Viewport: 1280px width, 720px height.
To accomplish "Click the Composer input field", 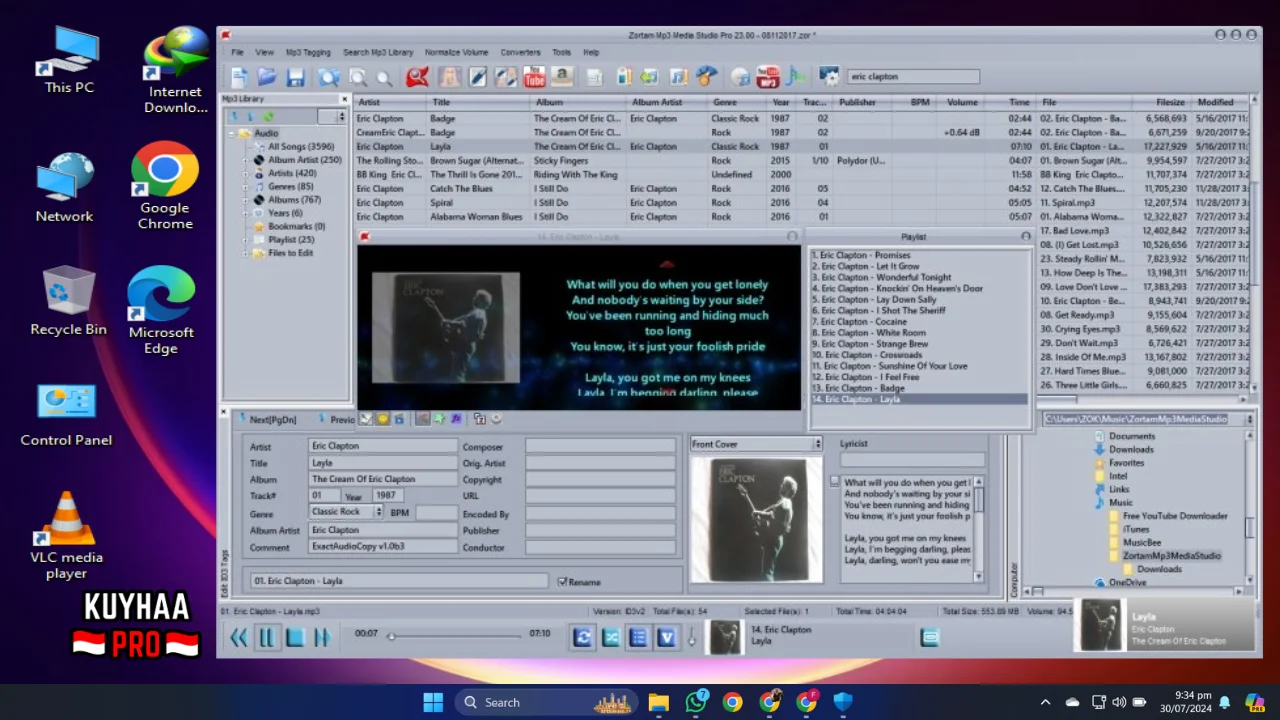I will pos(601,447).
